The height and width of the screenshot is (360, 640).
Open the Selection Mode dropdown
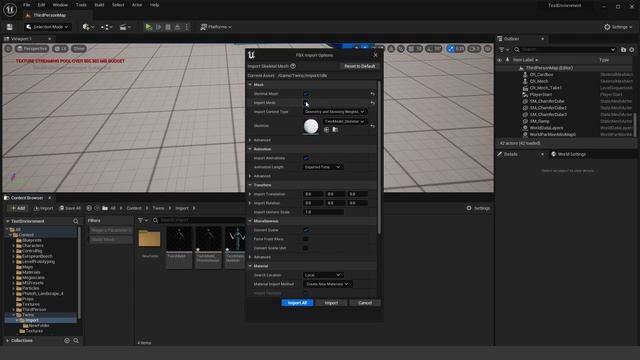point(47,27)
